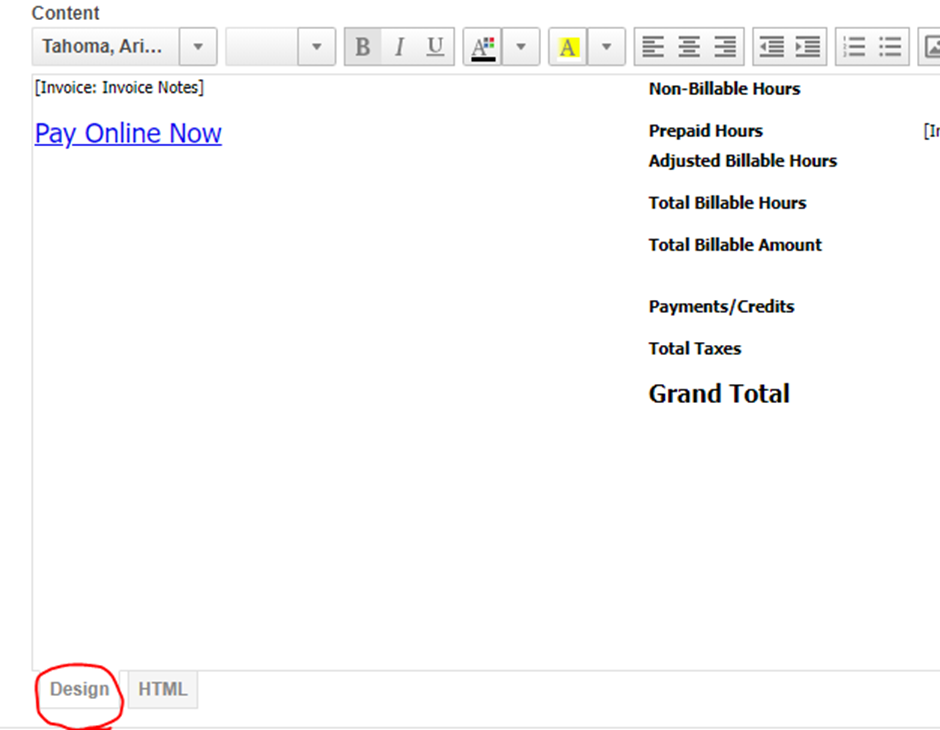The height and width of the screenshot is (730, 940).
Task: Apply underline formatting
Action: point(434,46)
